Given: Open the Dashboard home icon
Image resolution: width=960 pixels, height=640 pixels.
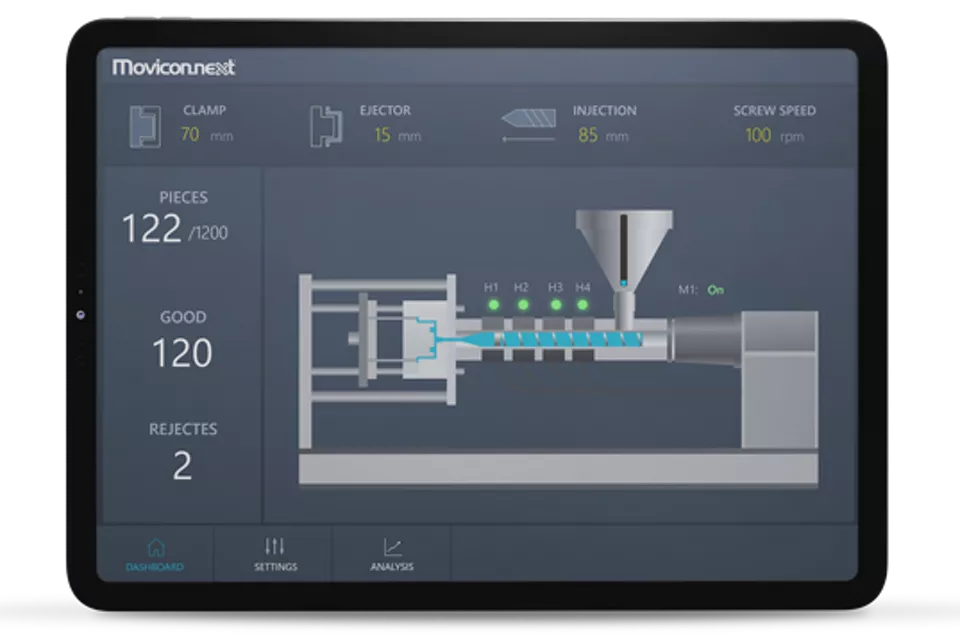Looking at the screenshot, I should [156, 547].
